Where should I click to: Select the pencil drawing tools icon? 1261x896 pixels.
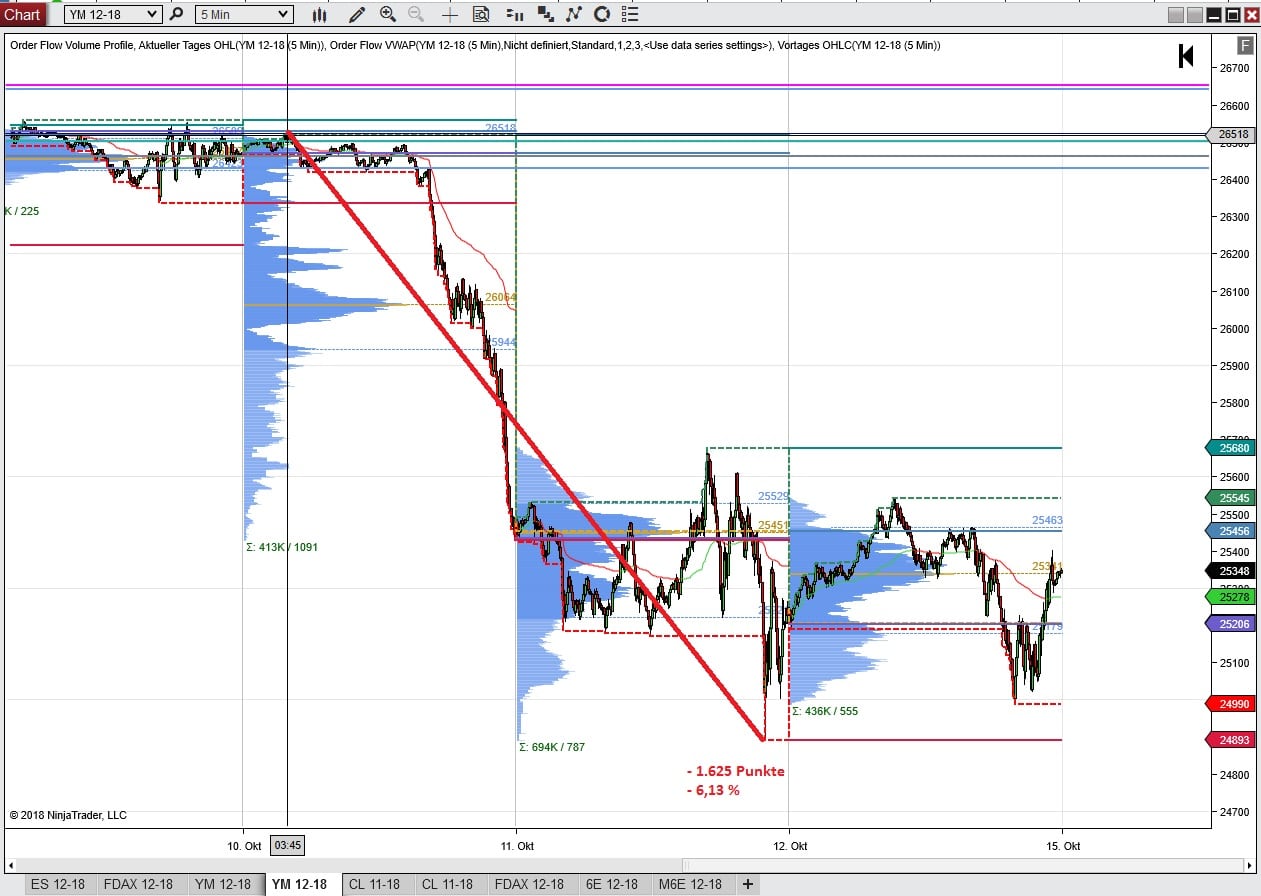point(357,15)
